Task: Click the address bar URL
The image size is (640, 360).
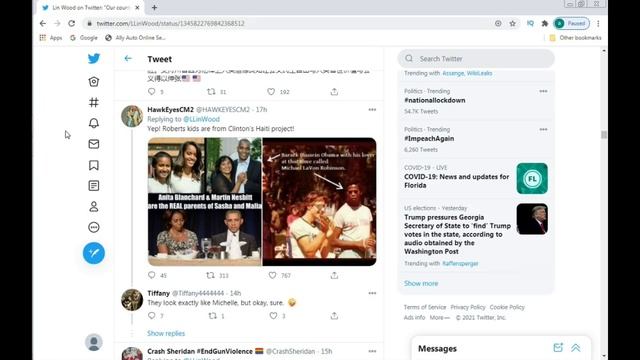Action: pyautogui.click(x=170, y=23)
